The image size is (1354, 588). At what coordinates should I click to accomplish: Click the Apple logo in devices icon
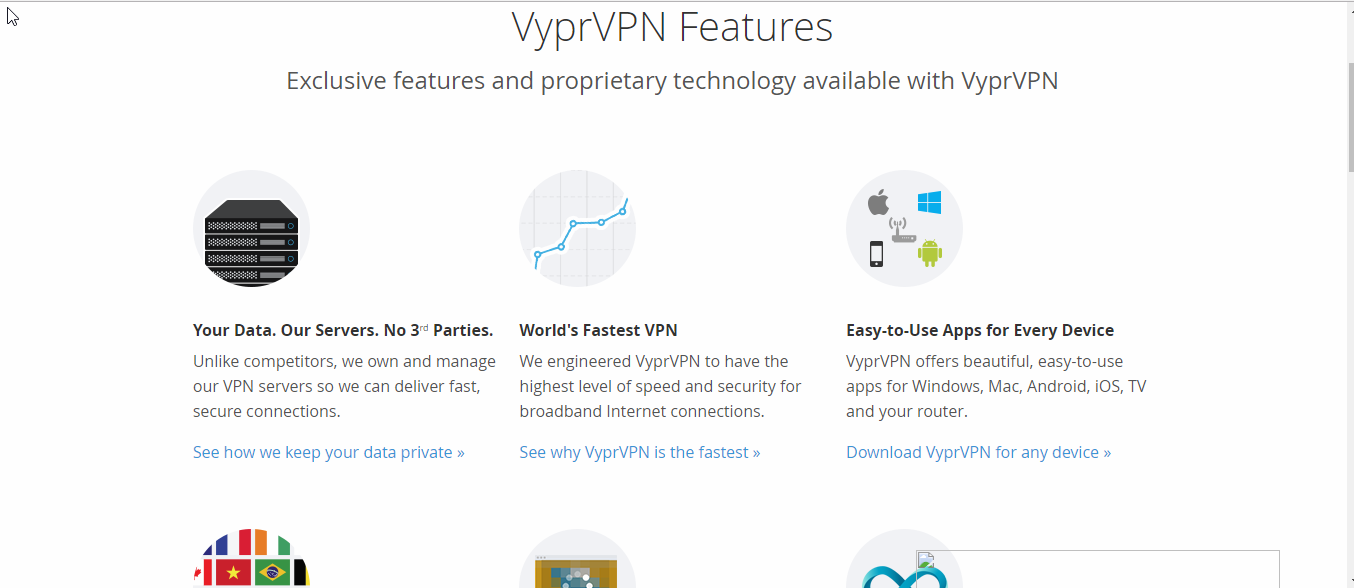coord(878,203)
